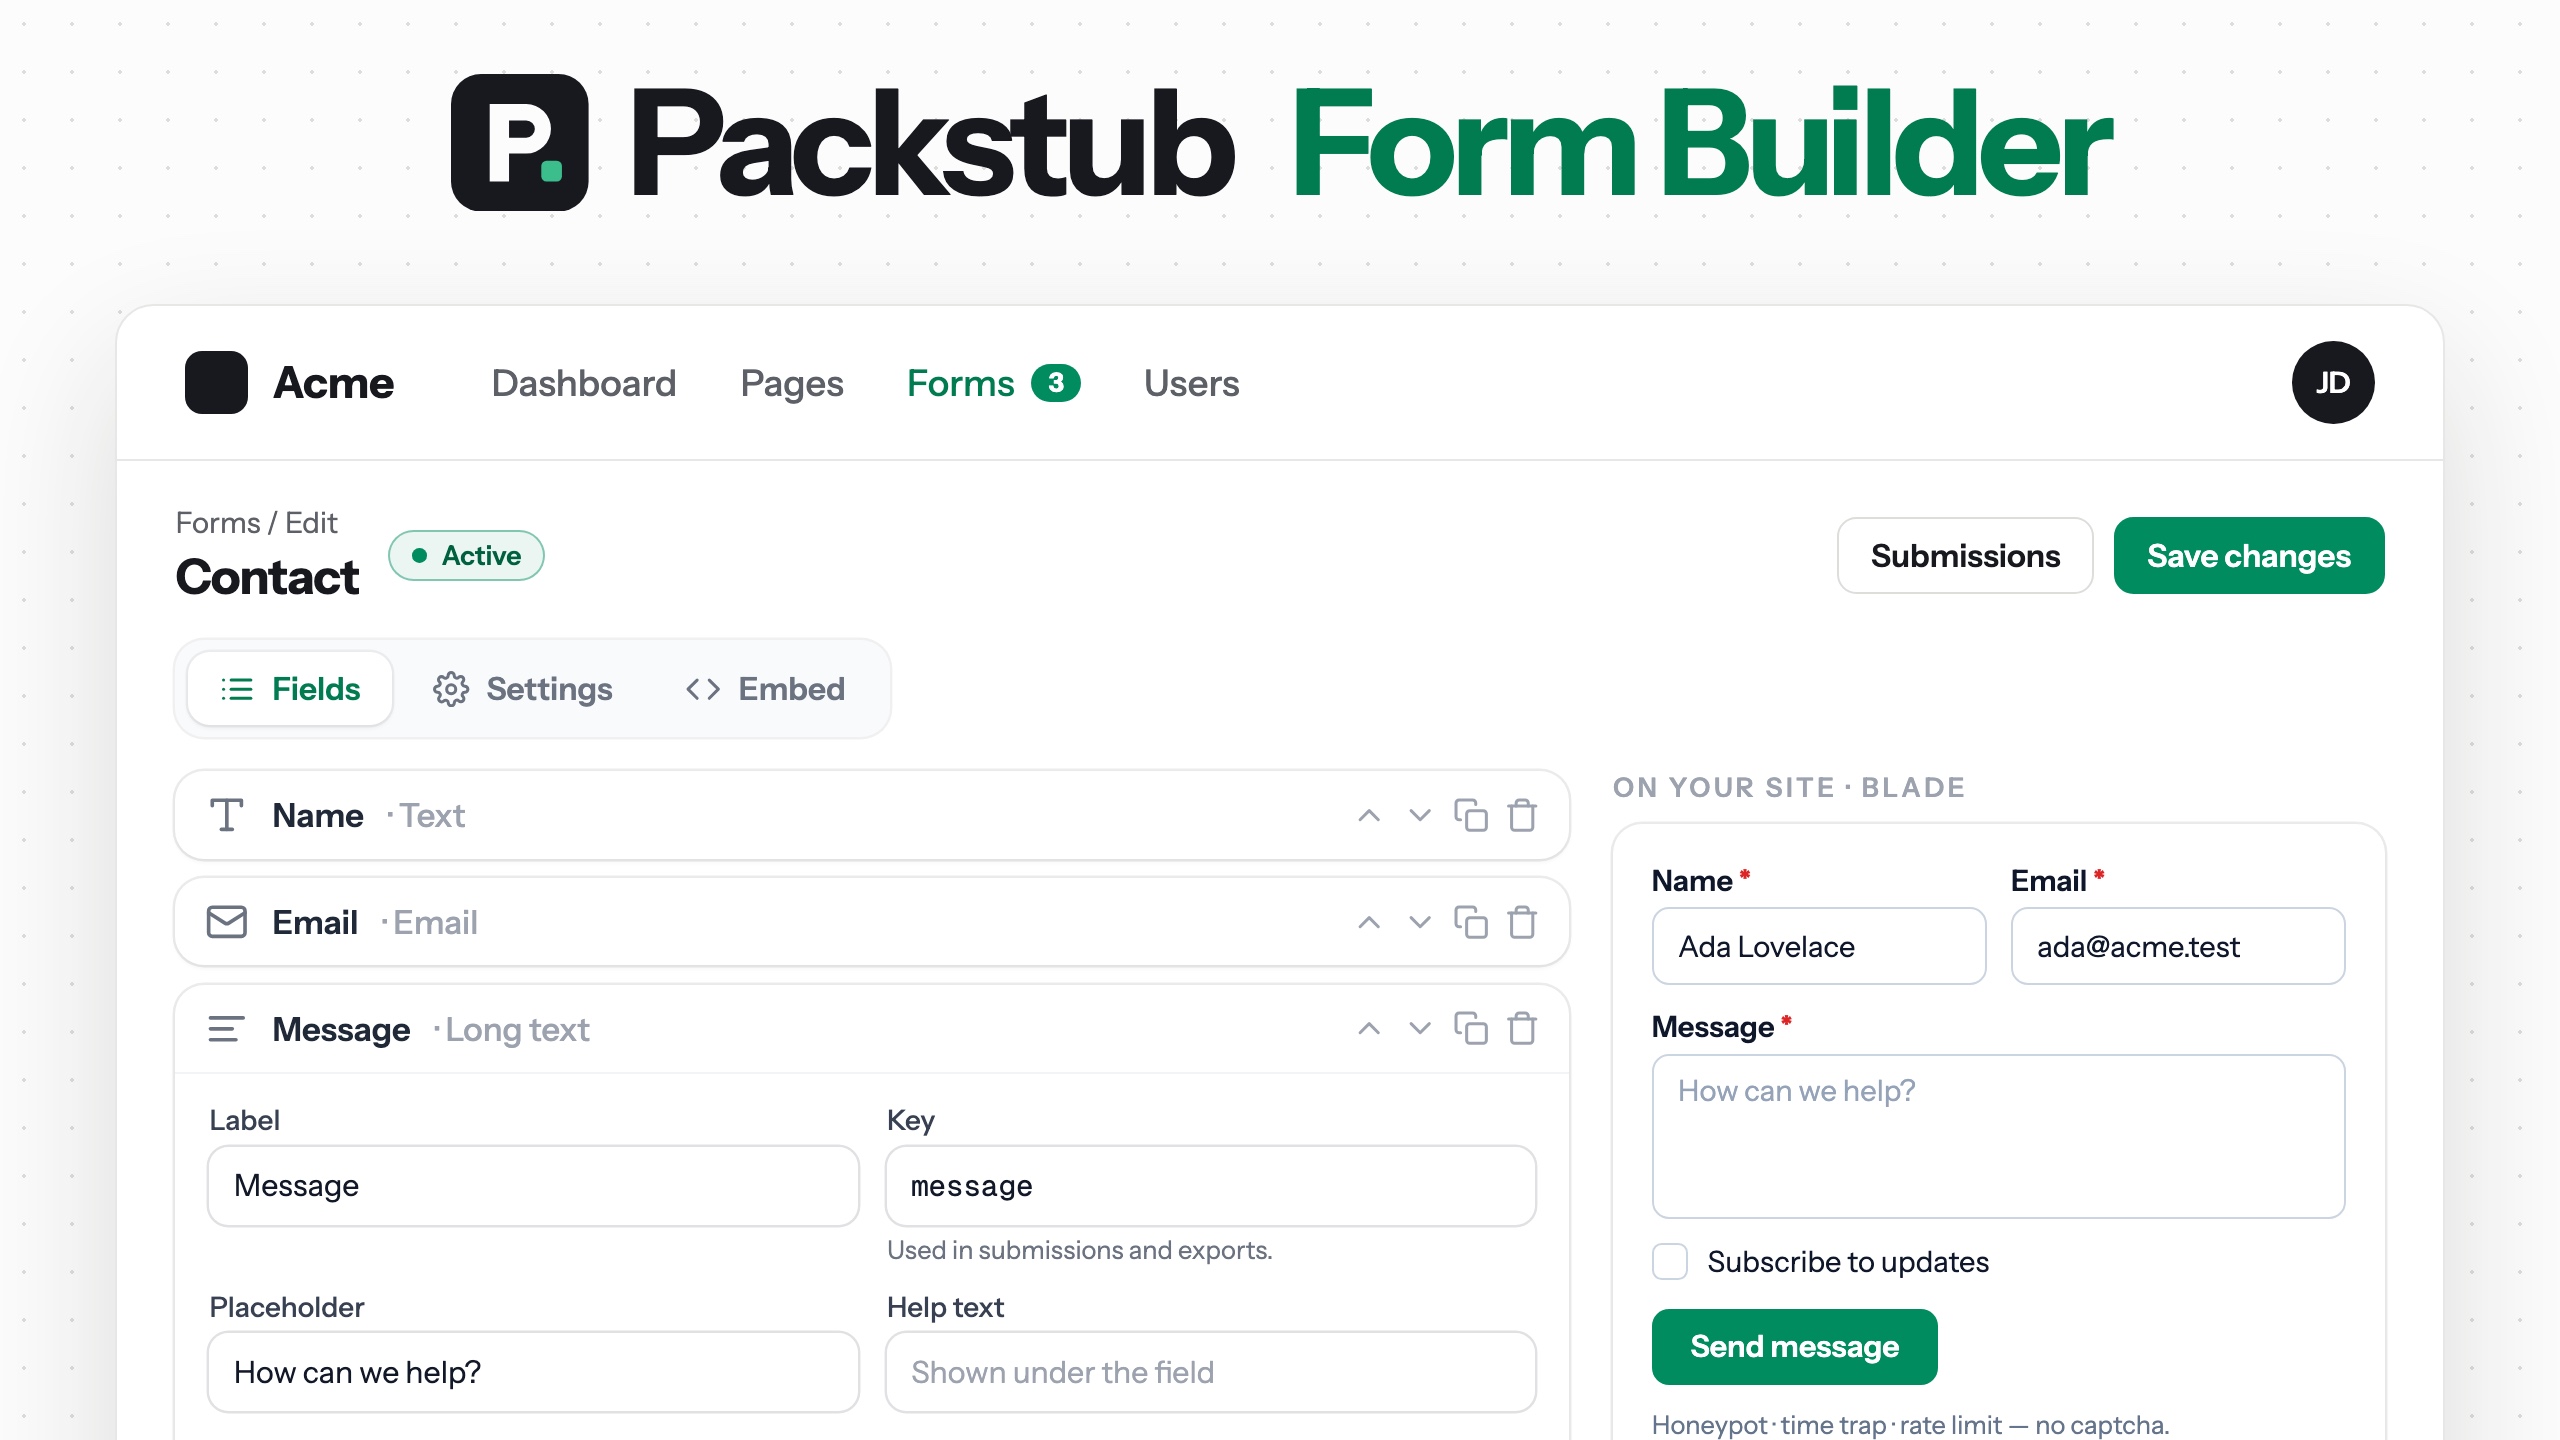Click the Submissions button
The height and width of the screenshot is (1440, 2560).
(1965, 556)
